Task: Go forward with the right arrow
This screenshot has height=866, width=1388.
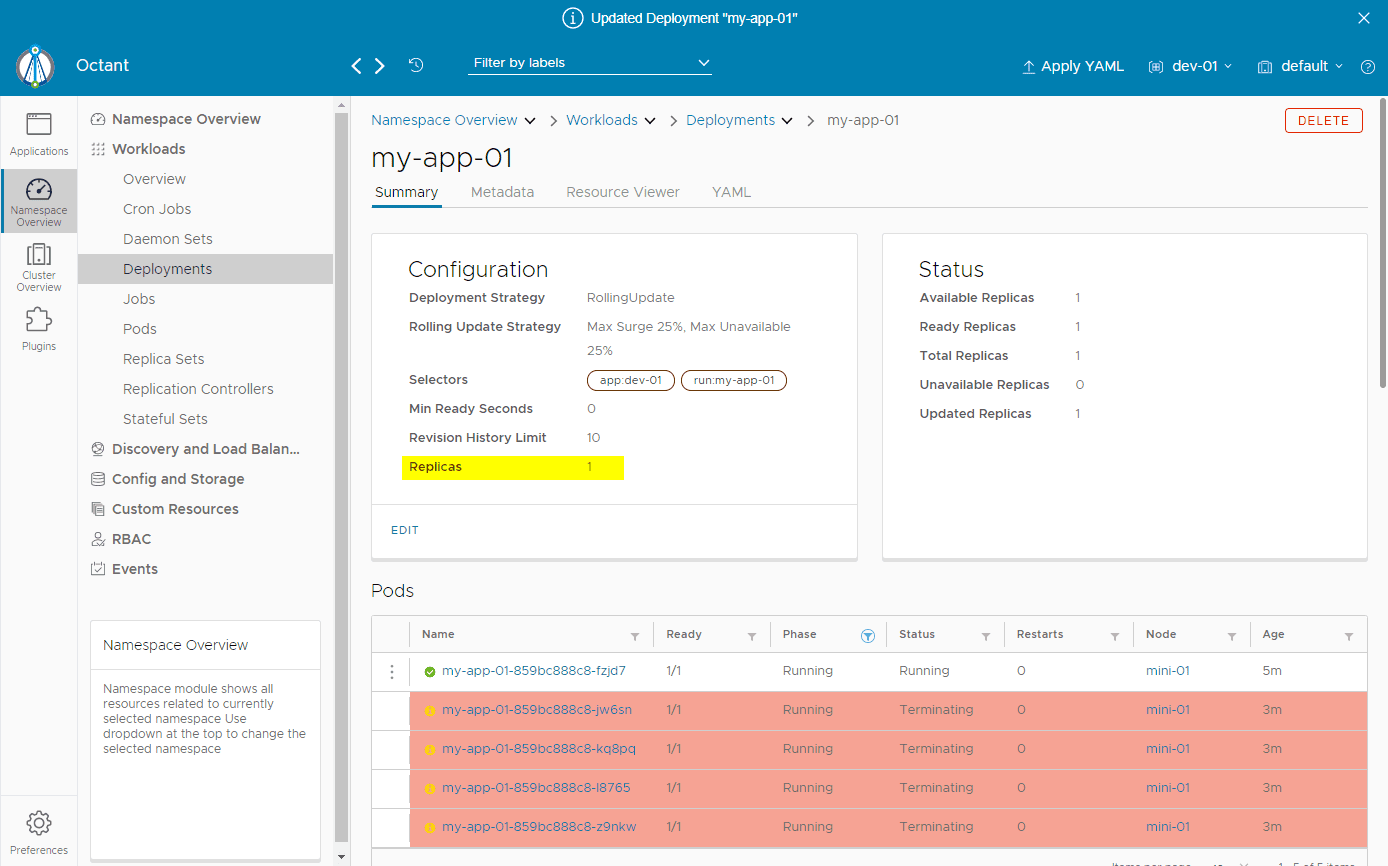Action: [380, 66]
